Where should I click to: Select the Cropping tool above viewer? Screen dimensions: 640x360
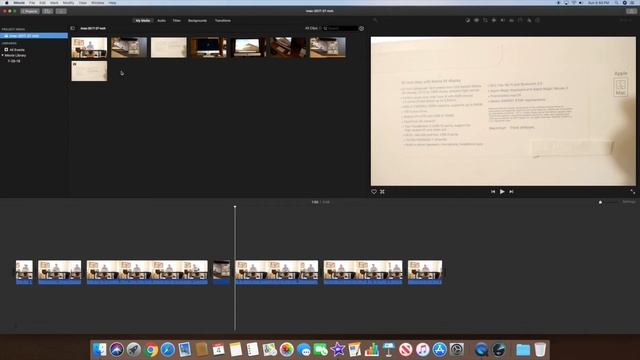(485, 20)
